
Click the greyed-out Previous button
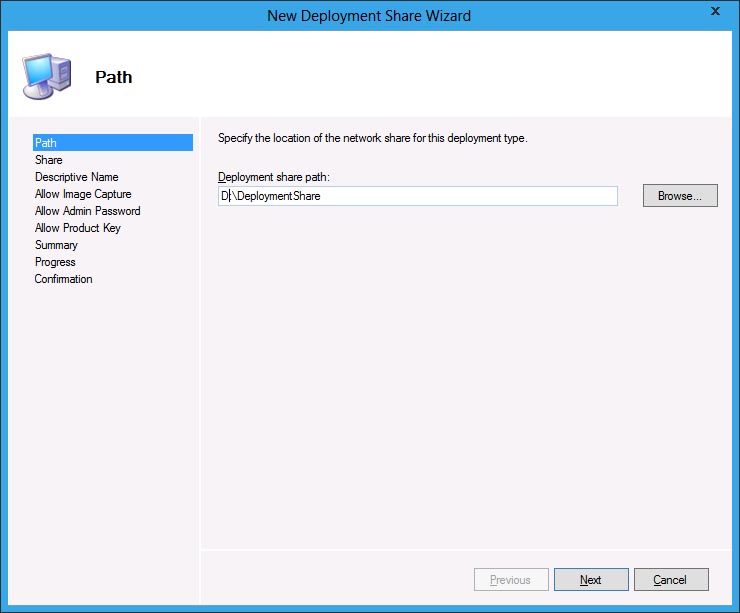click(510, 580)
